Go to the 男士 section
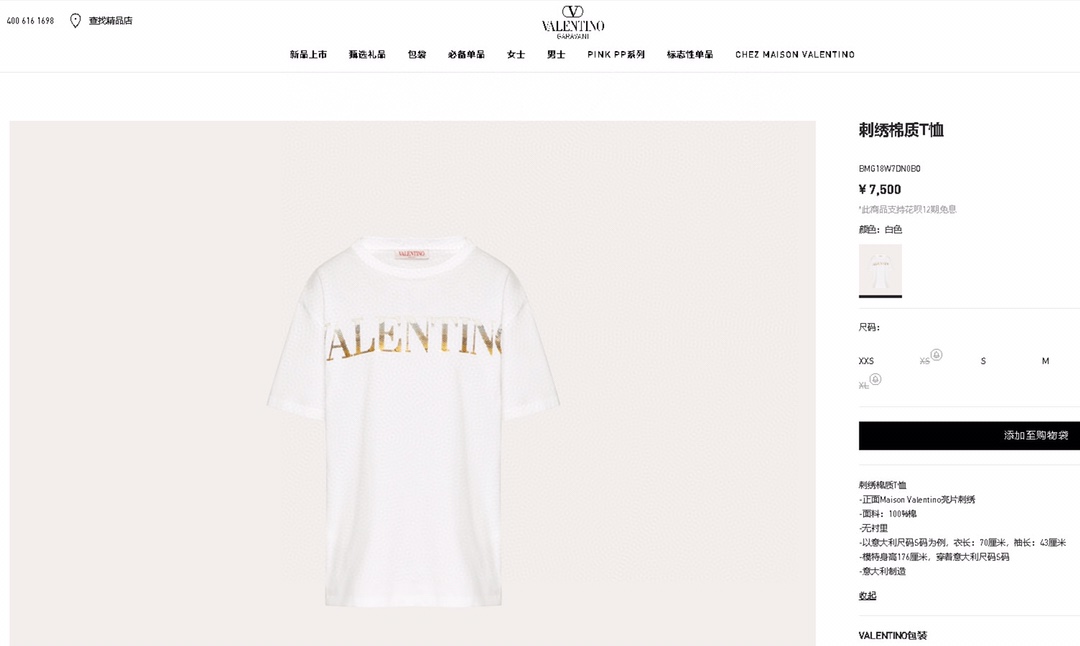The height and width of the screenshot is (646, 1080). coord(556,54)
